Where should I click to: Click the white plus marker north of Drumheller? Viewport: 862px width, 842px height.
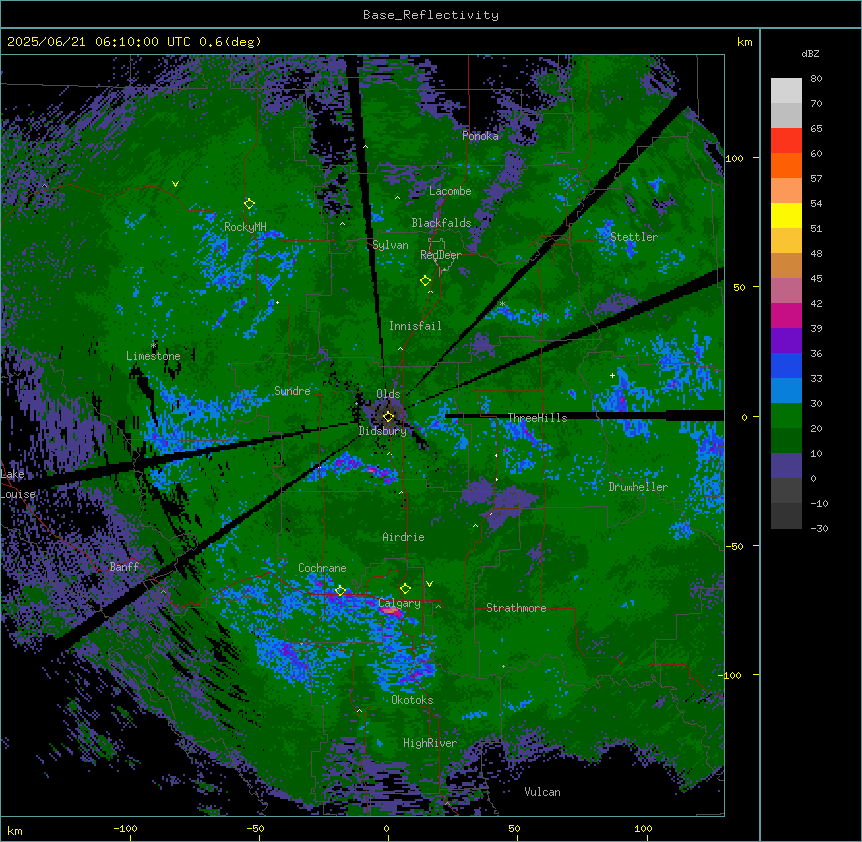(612, 375)
